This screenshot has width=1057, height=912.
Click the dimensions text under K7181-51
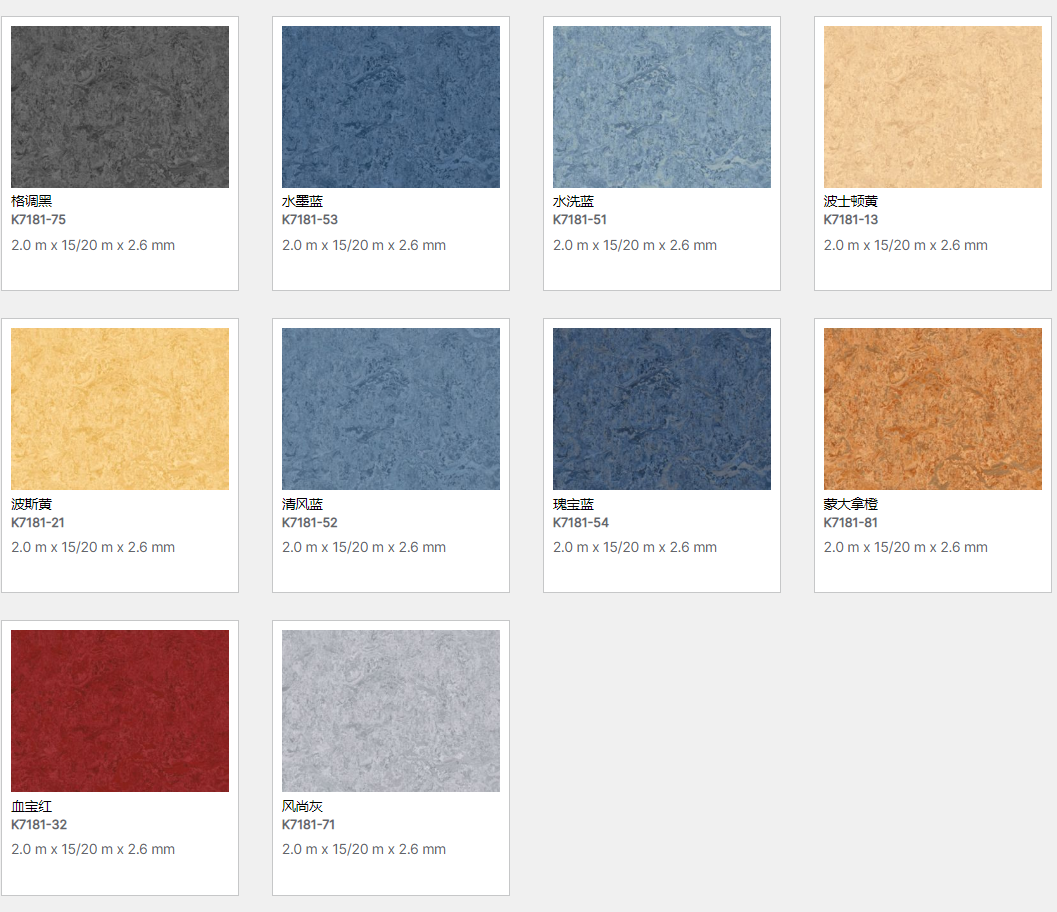click(635, 245)
